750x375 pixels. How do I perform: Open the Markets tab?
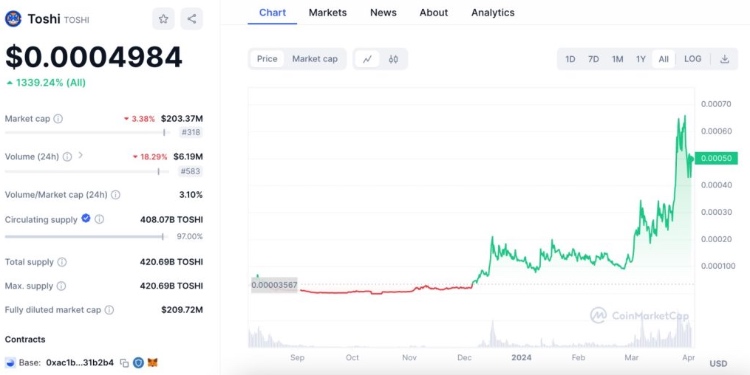[x=328, y=12]
